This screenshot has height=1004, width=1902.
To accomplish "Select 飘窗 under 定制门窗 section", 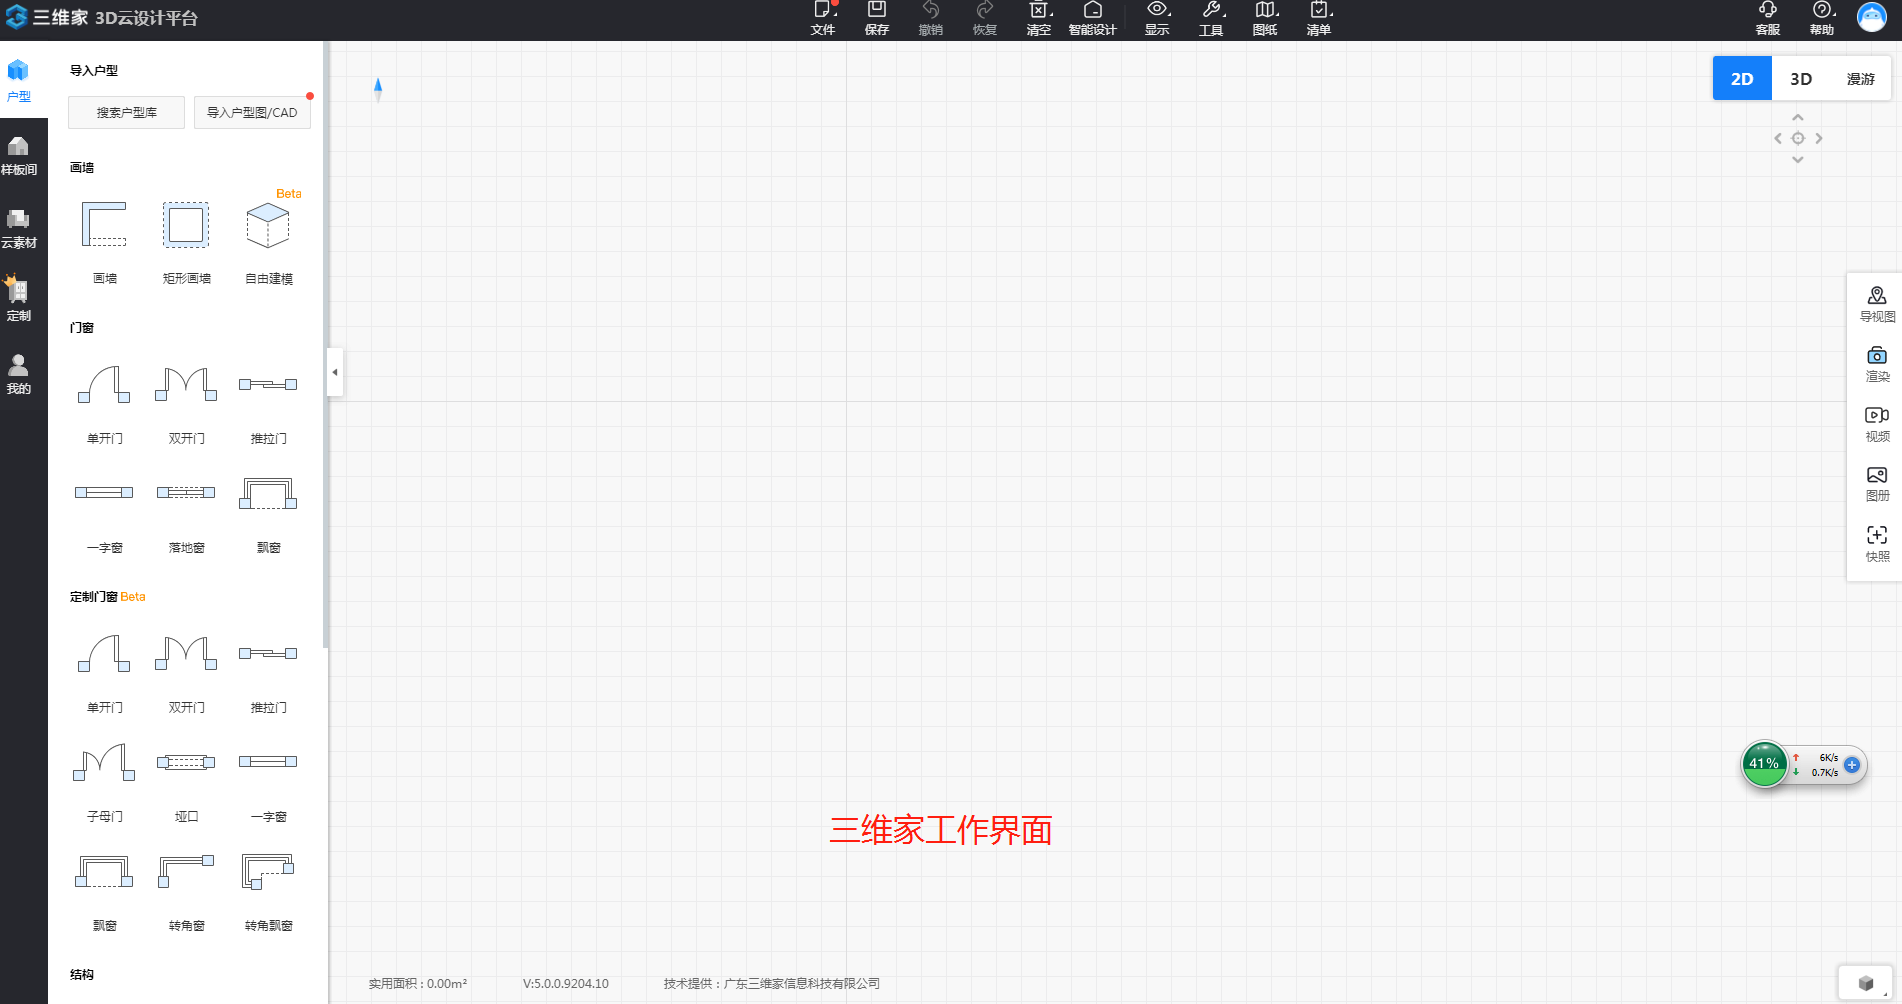I will [x=104, y=891].
